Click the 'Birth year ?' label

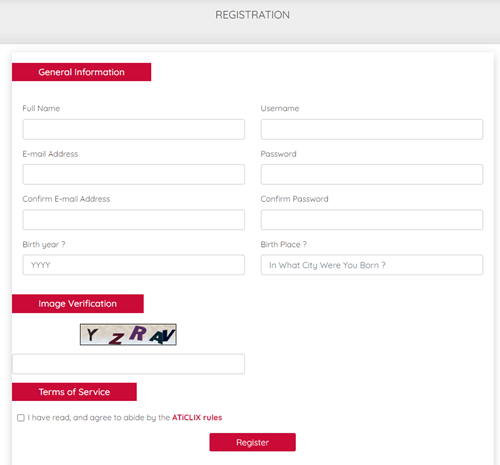tap(44, 245)
